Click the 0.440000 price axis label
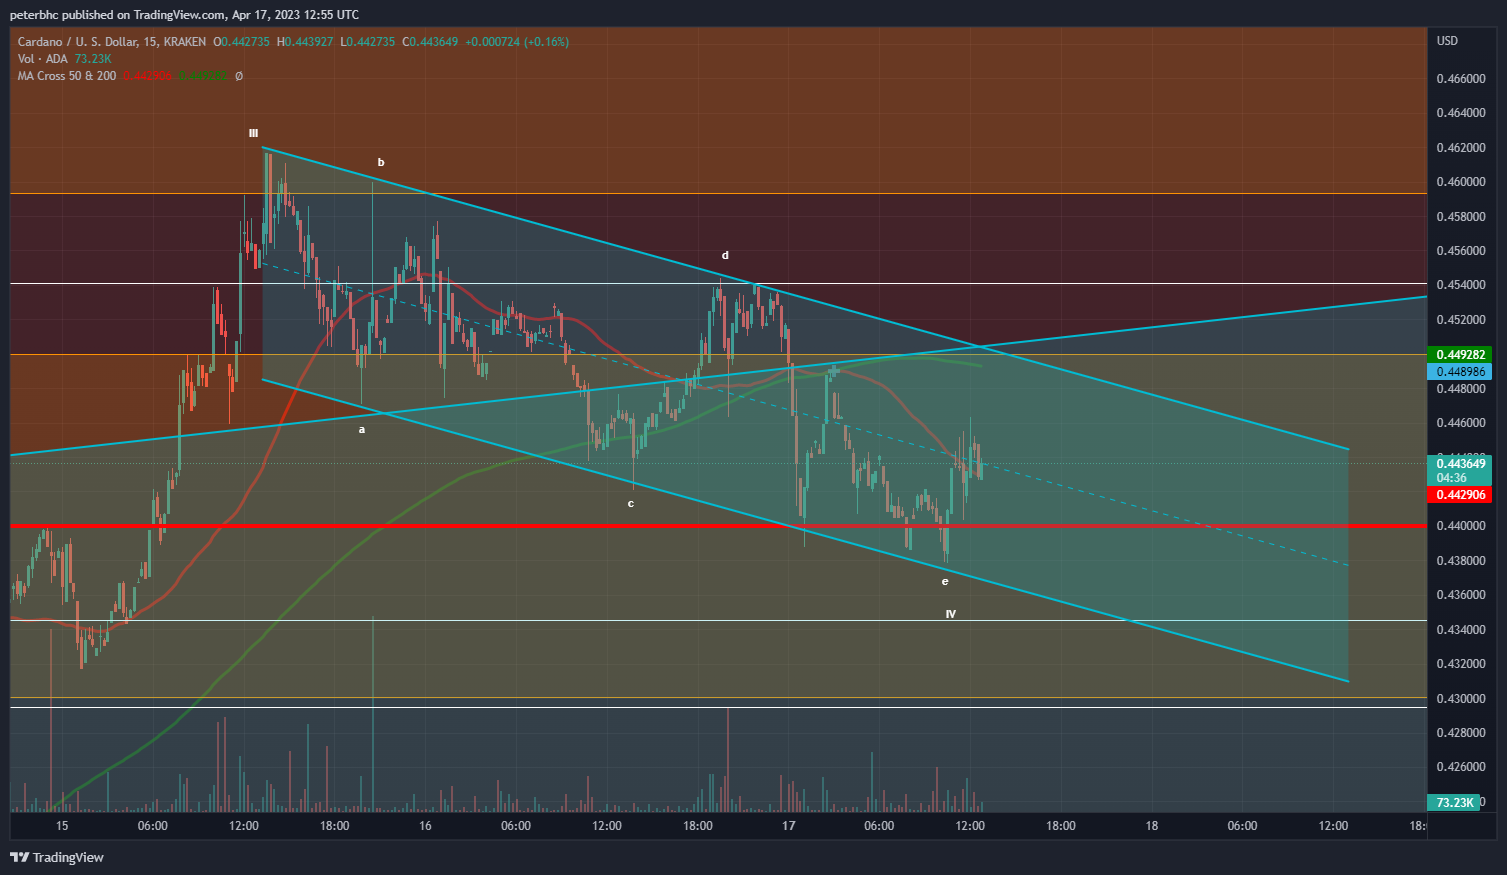The image size is (1507, 875). pos(1461,526)
